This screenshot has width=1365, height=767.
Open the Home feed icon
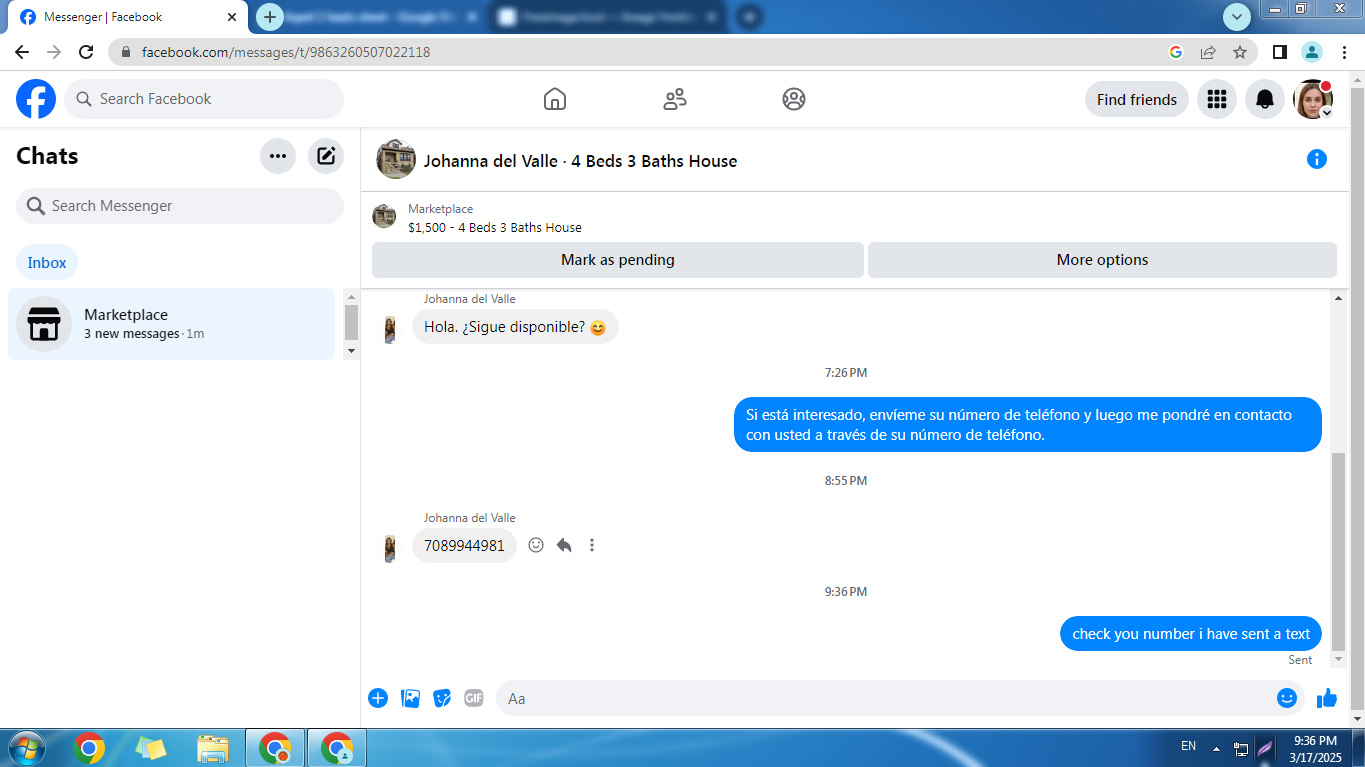(555, 99)
